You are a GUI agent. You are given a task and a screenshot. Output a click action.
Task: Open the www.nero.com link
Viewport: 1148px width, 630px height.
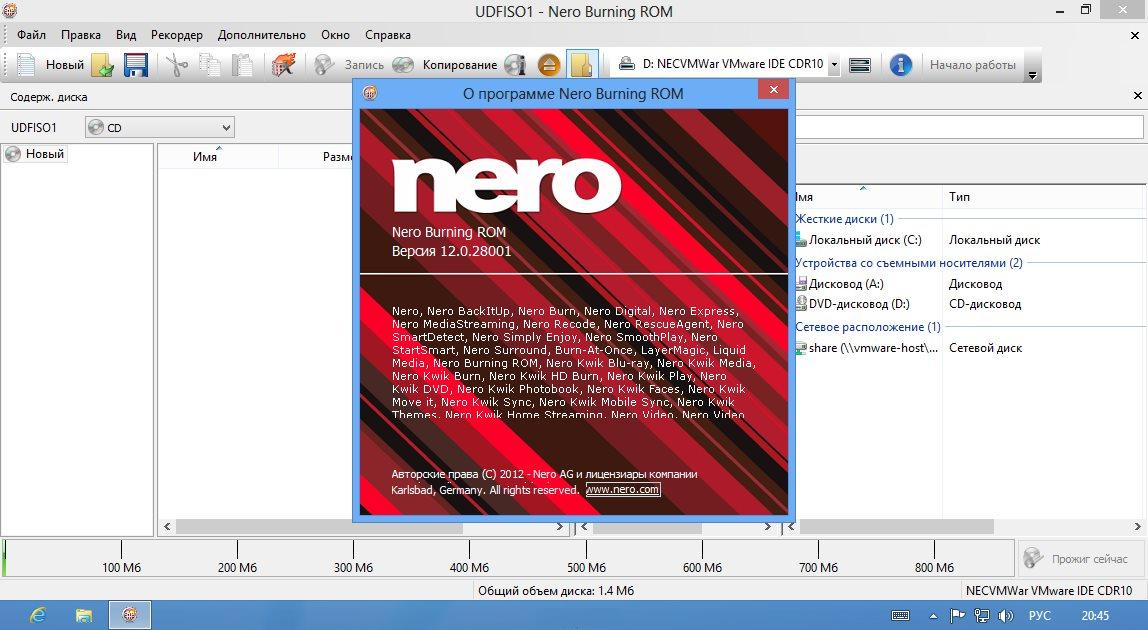pyautogui.click(x=623, y=489)
